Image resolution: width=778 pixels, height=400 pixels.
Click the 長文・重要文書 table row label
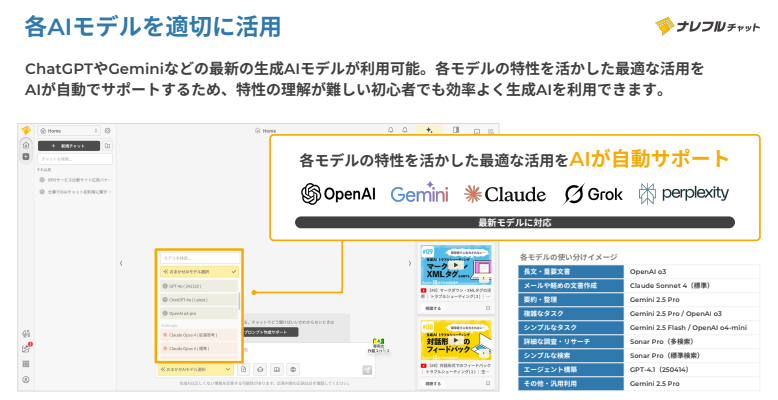click(571, 271)
